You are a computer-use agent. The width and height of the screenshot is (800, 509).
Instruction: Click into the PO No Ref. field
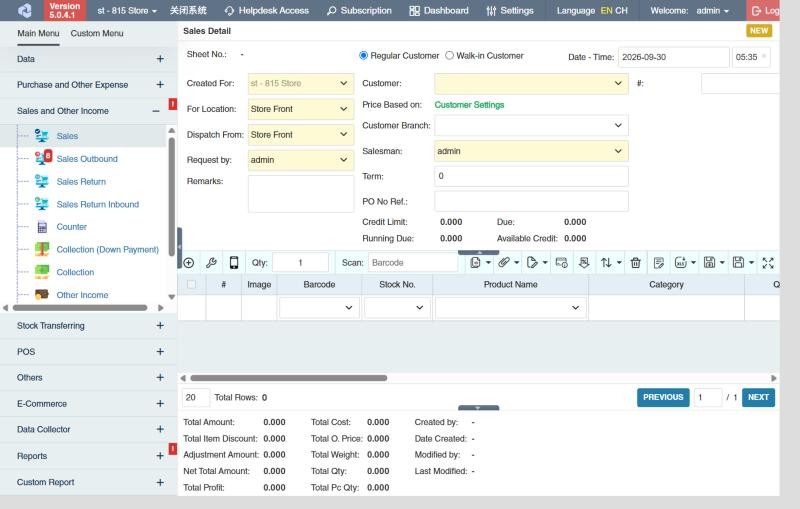(531, 201)
